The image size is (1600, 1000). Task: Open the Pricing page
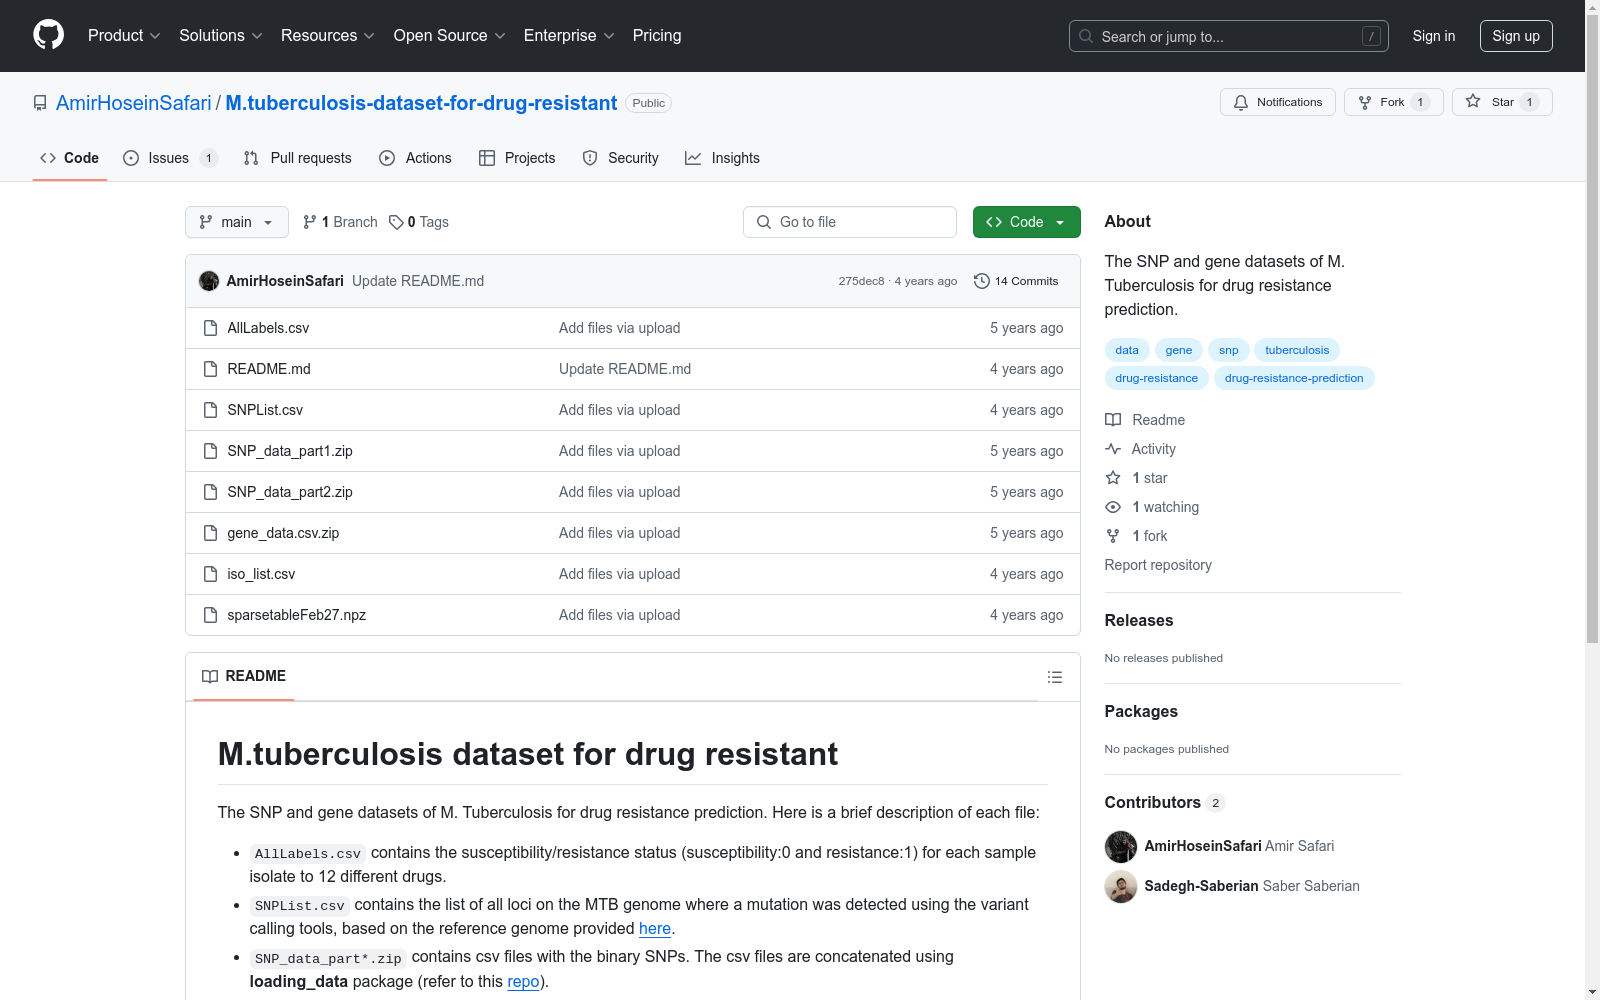click(657, 35)
